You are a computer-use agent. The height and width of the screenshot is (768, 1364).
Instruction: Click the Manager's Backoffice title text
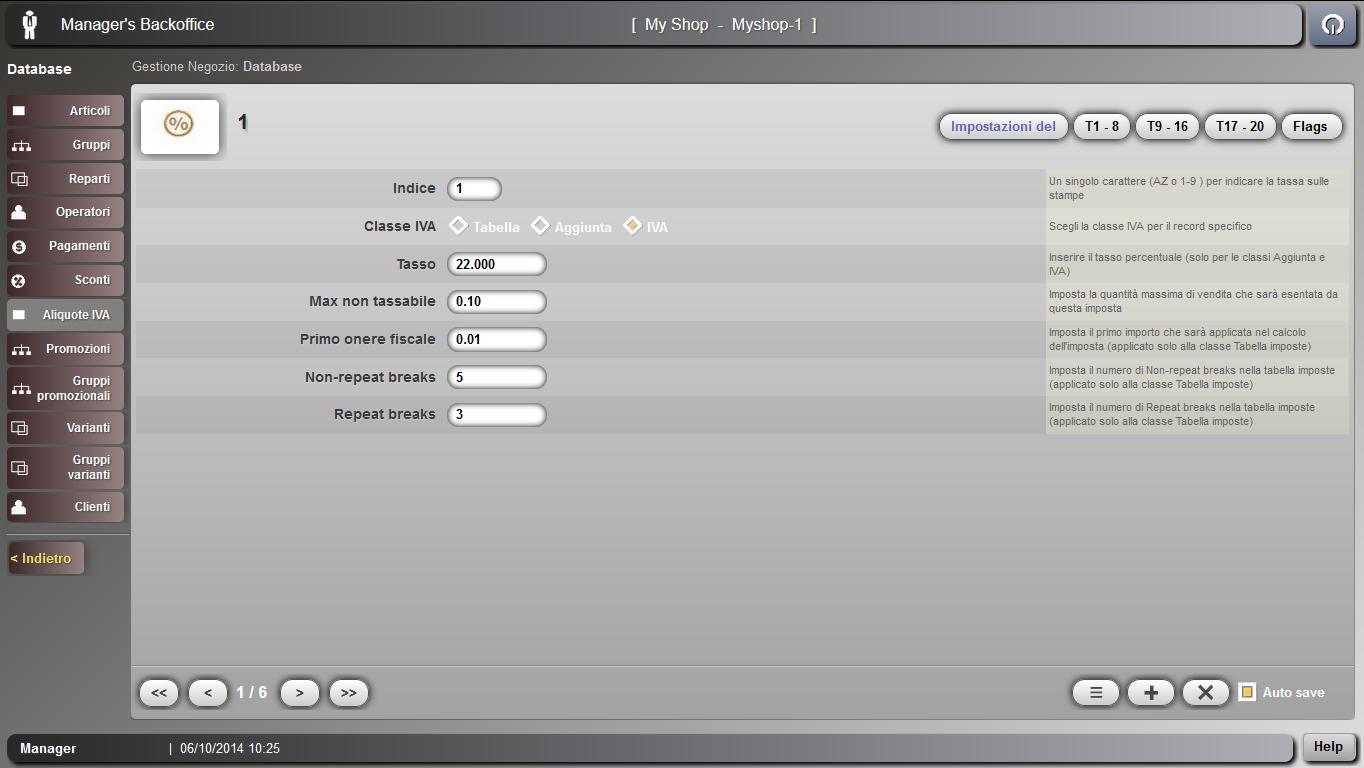coord(137,24)
